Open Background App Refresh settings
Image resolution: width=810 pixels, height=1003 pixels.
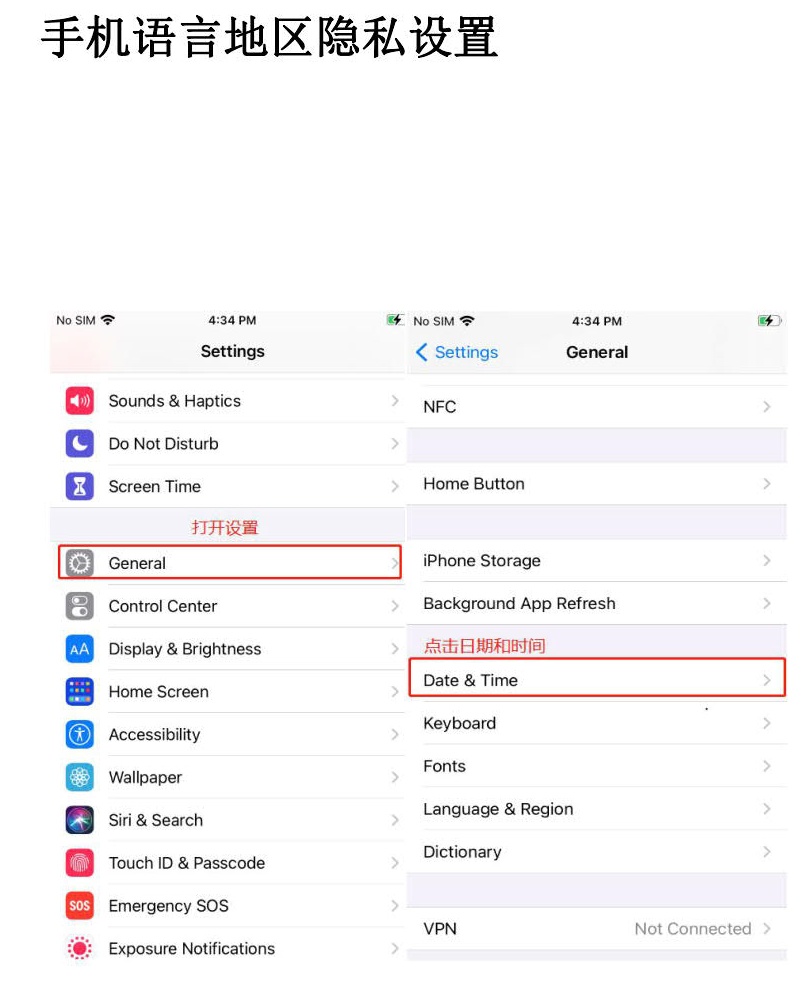(596, 603)
